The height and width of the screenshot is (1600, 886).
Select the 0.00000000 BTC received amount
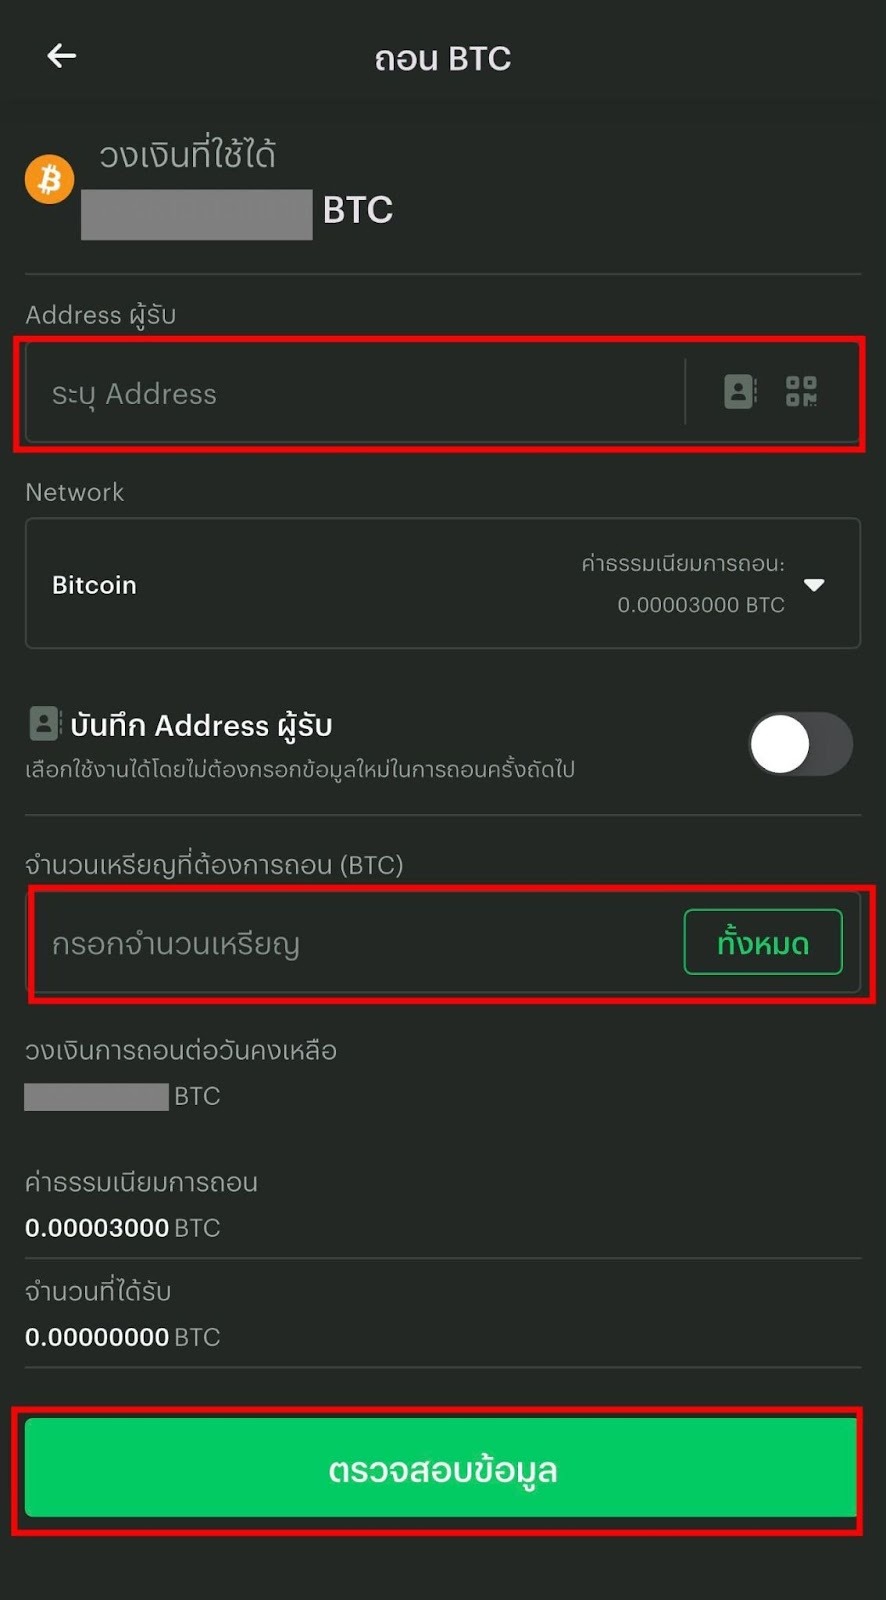(x=122, y=1337)
